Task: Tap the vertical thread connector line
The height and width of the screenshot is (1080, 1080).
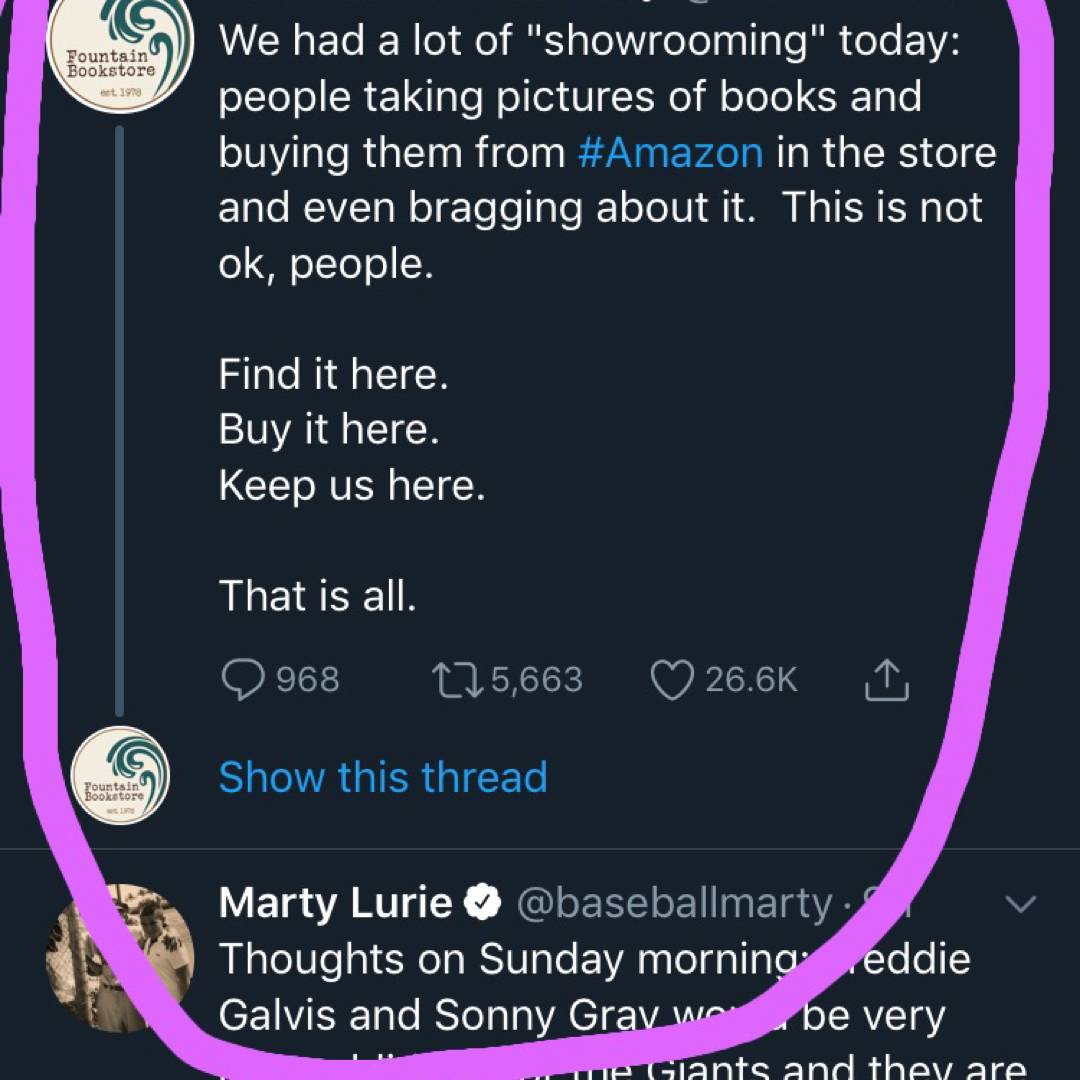Action: 120,420
